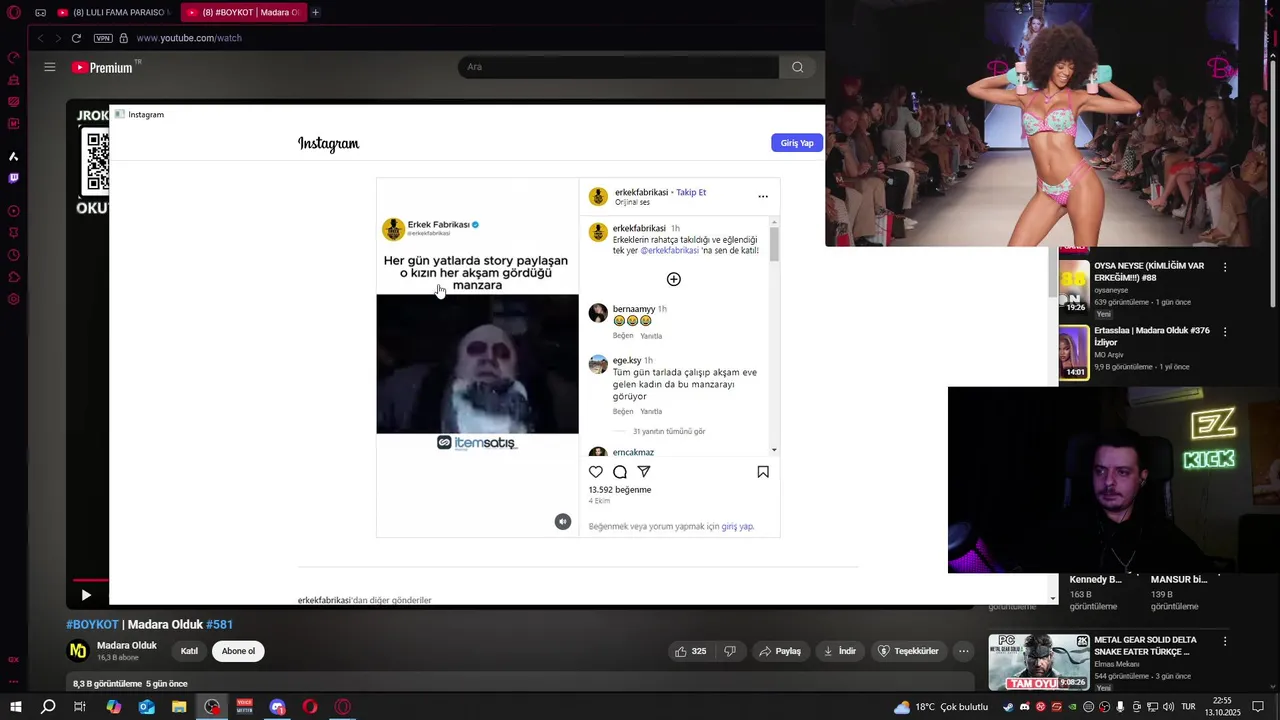Open the Opera GX main menu logo
This screenshot has width=1280, height=720.
pyautogui.click(x=14, y=12)
